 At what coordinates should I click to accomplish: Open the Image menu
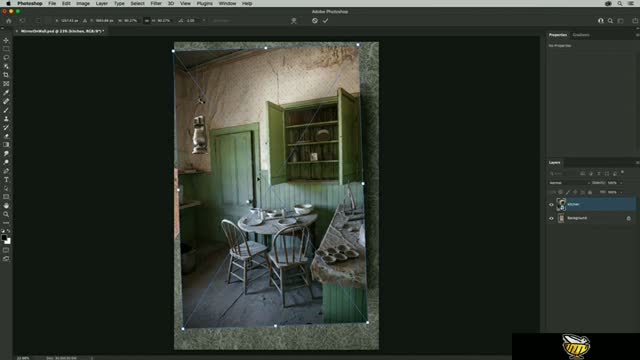83,3
